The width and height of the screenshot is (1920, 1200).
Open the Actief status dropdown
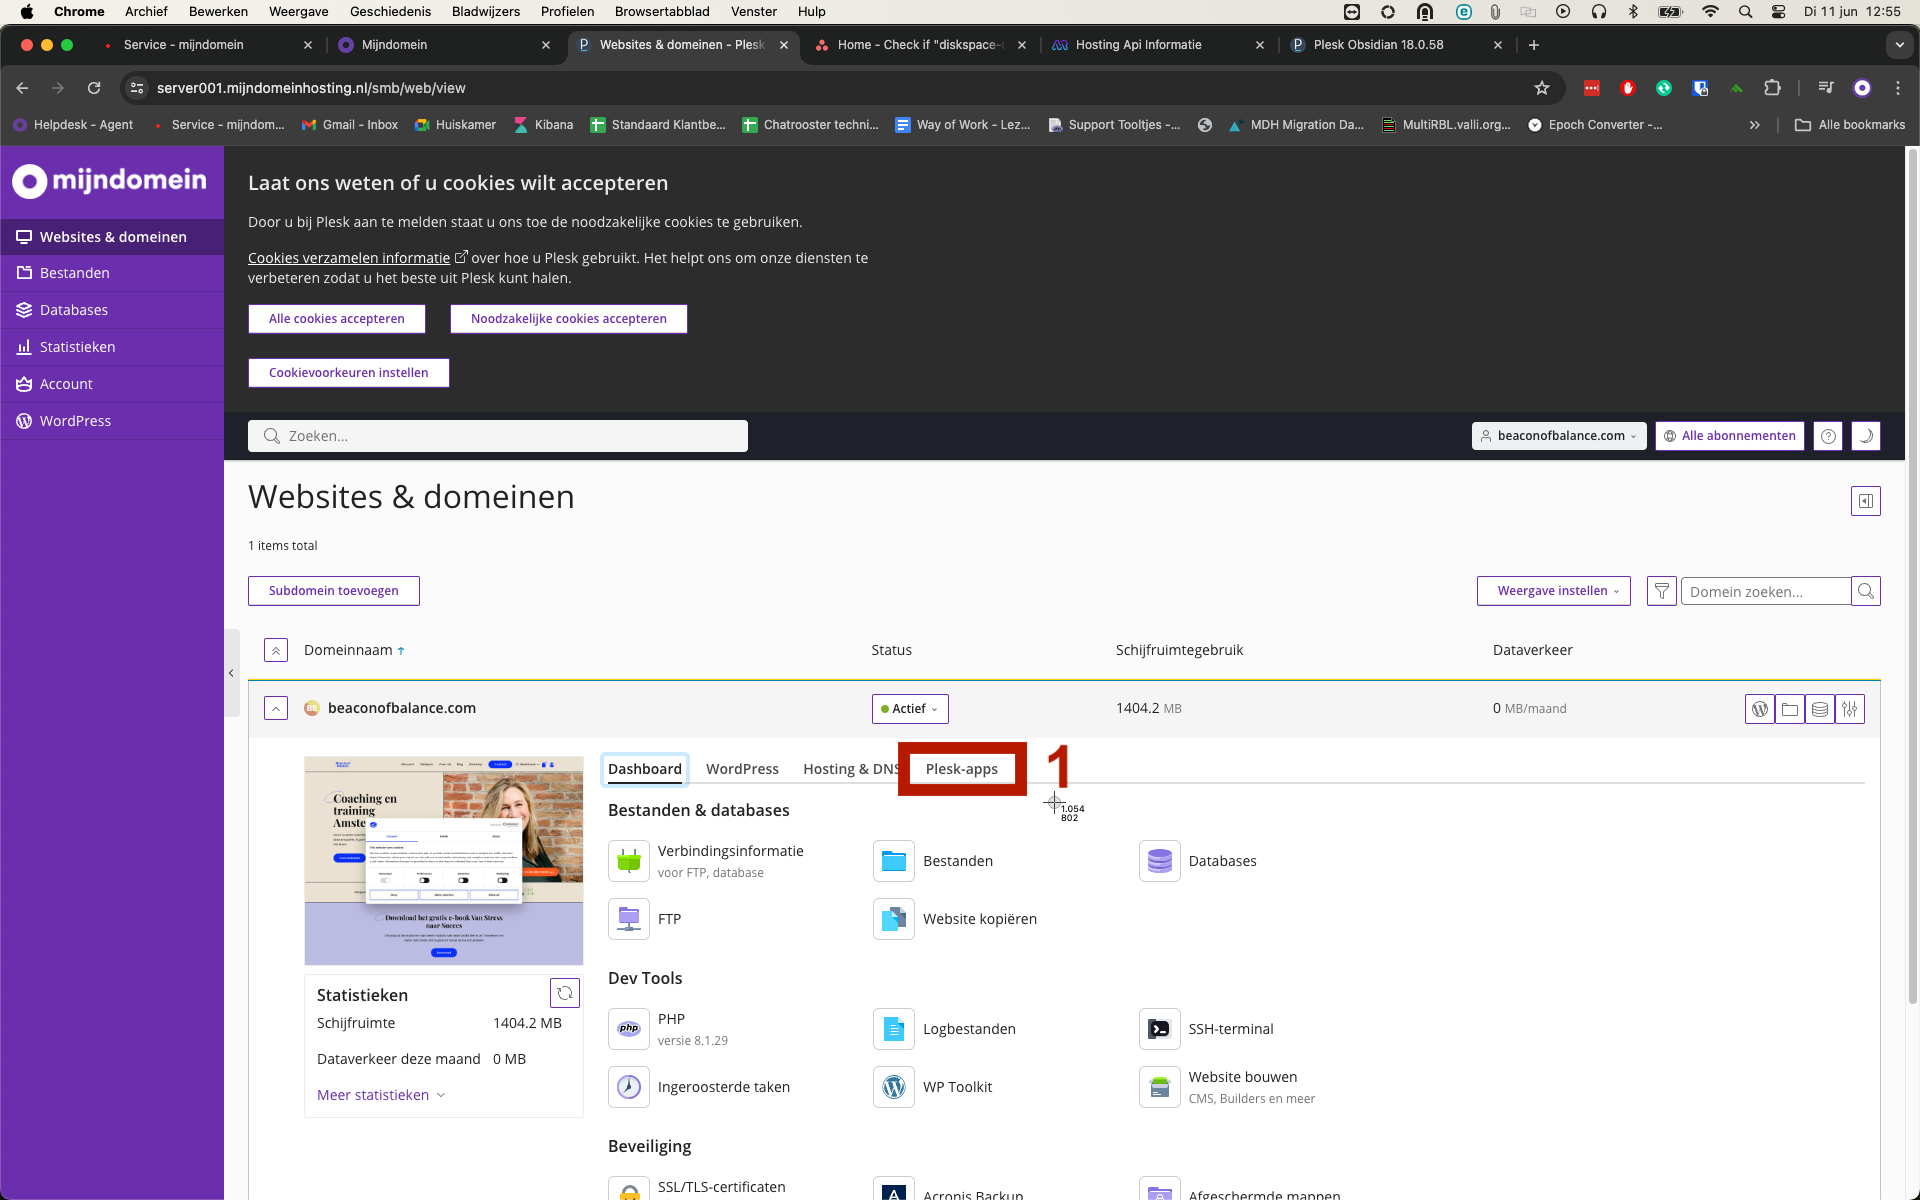pos(910,709)
